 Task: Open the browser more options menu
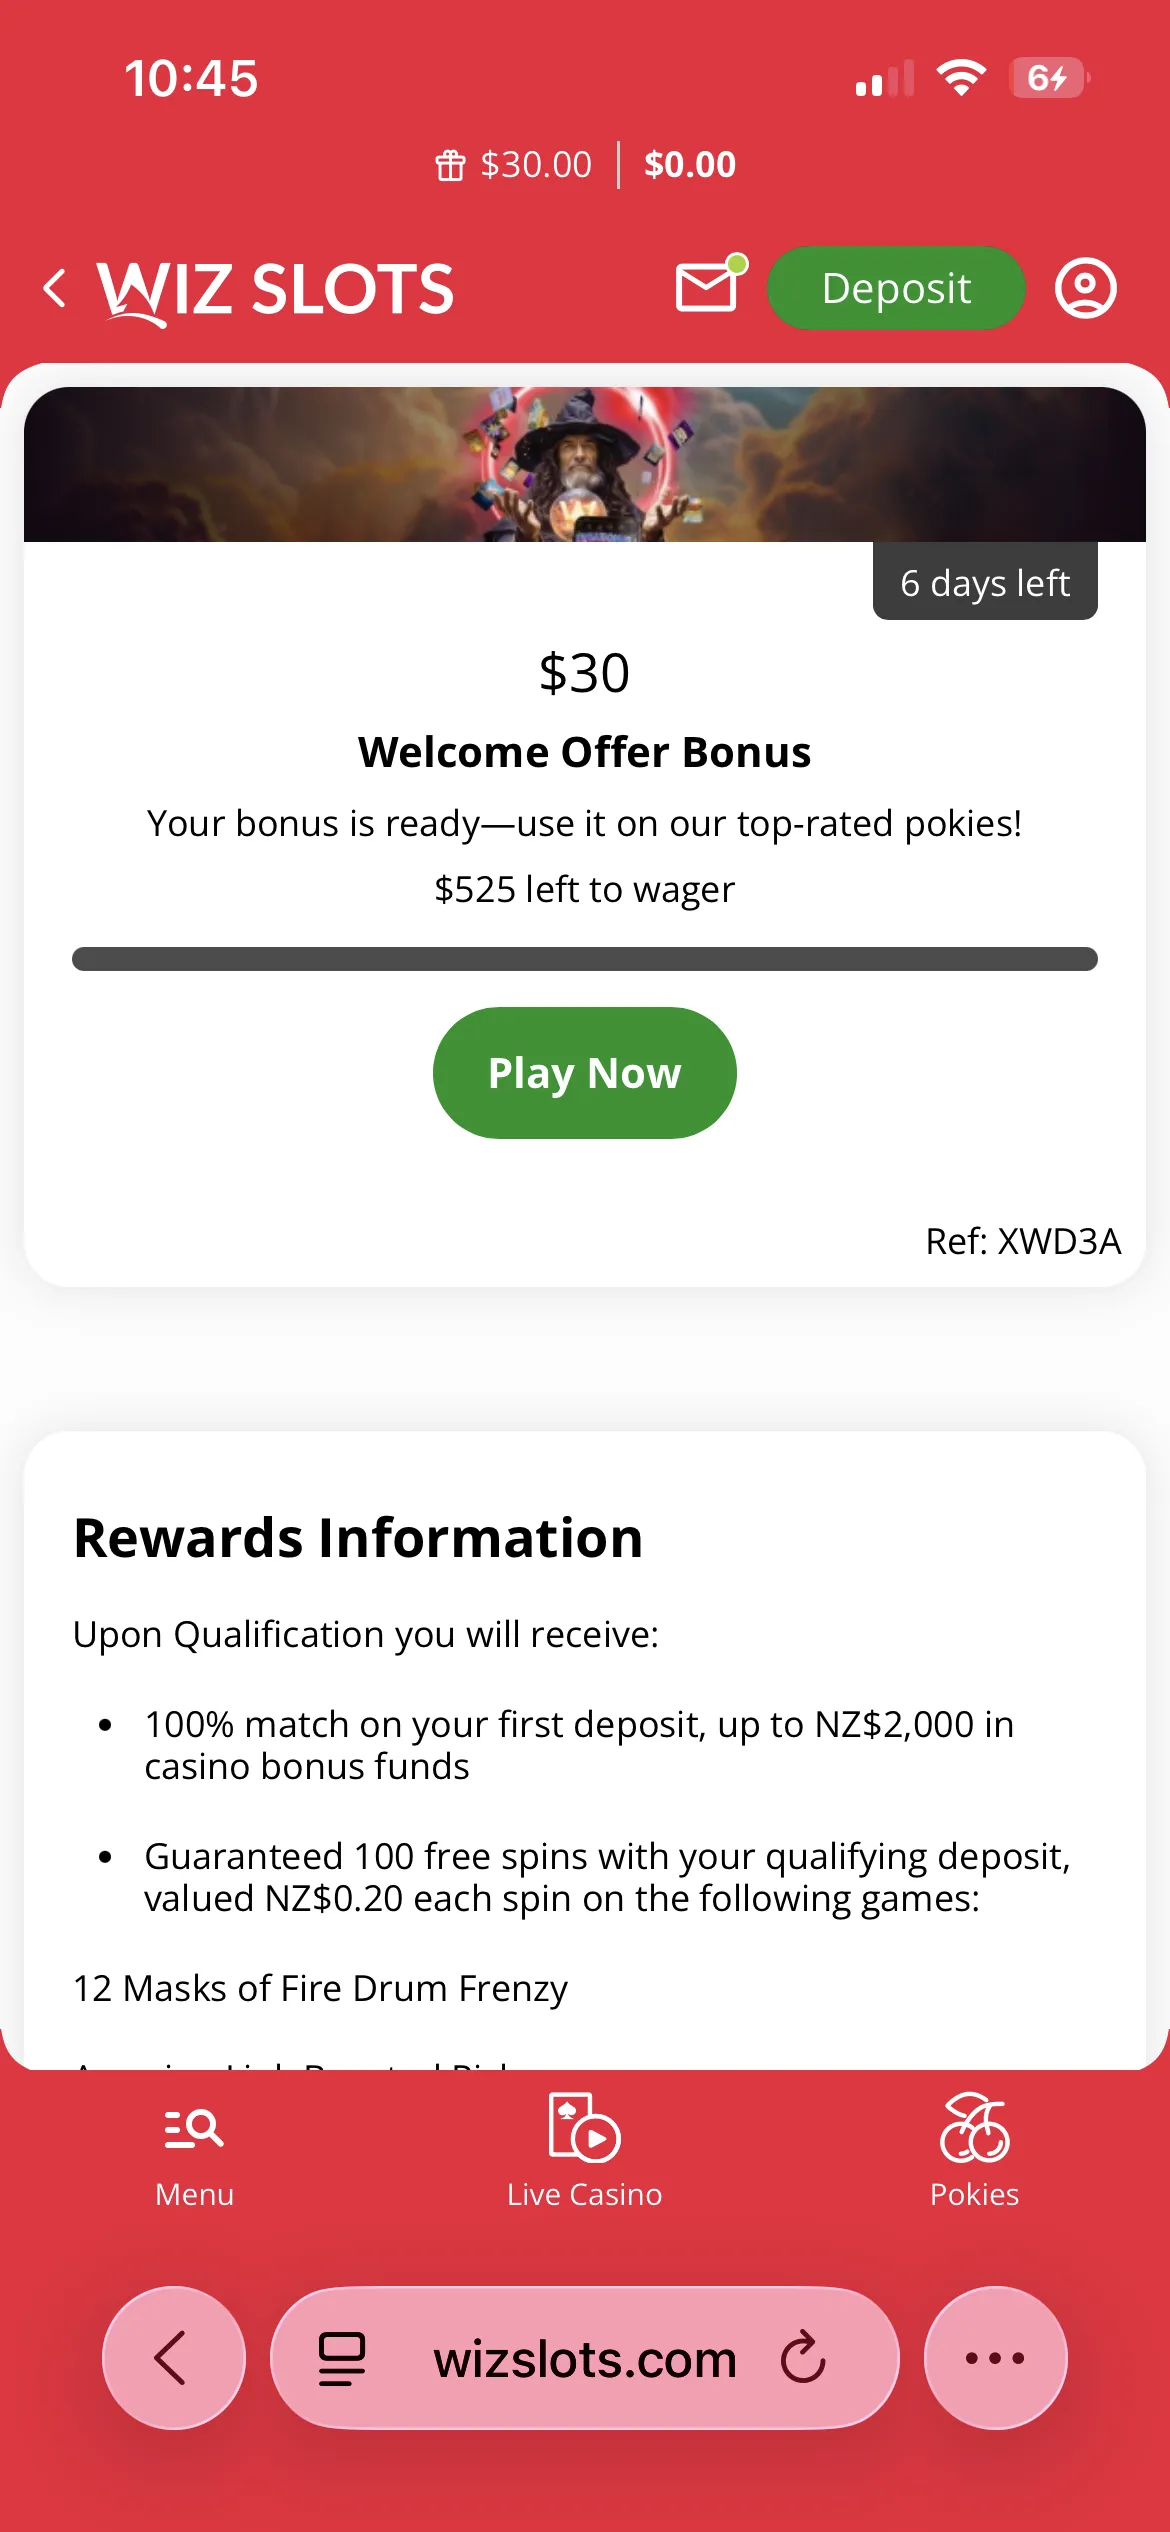point(995,2358)
